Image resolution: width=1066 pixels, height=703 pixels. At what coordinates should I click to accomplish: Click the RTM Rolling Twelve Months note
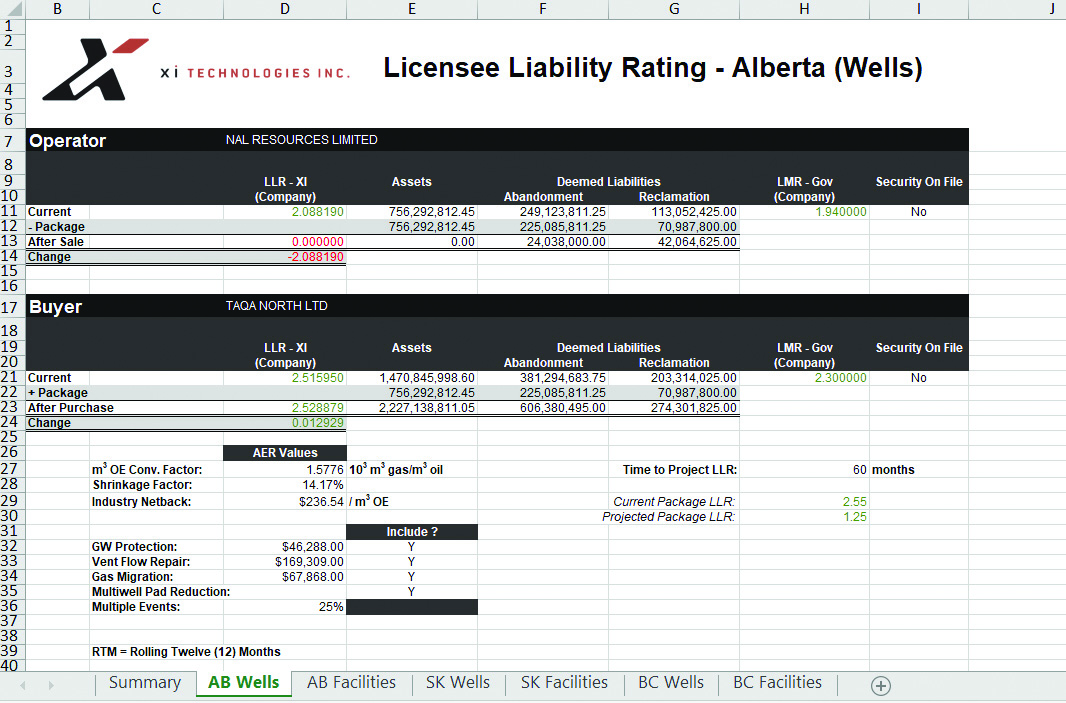186,652
